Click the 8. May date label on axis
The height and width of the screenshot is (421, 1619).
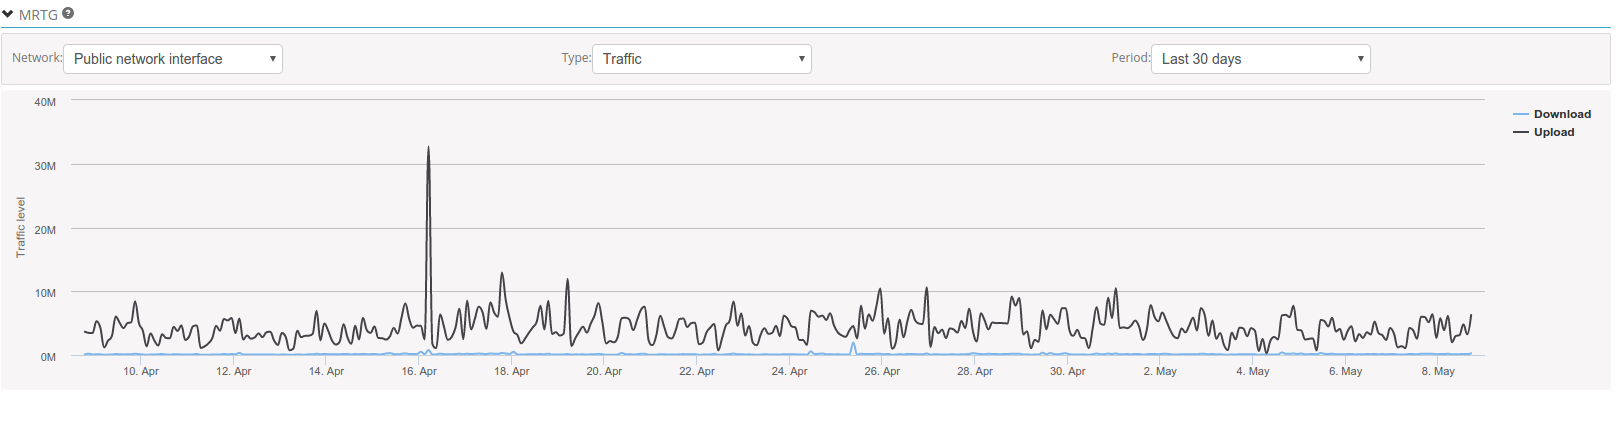[1438, 371]
